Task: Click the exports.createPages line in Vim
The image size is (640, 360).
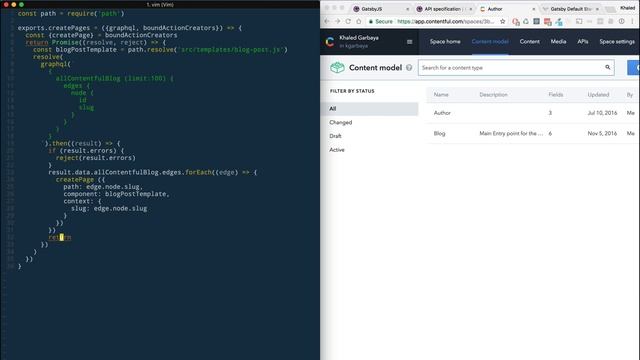Action: [129, 28]
